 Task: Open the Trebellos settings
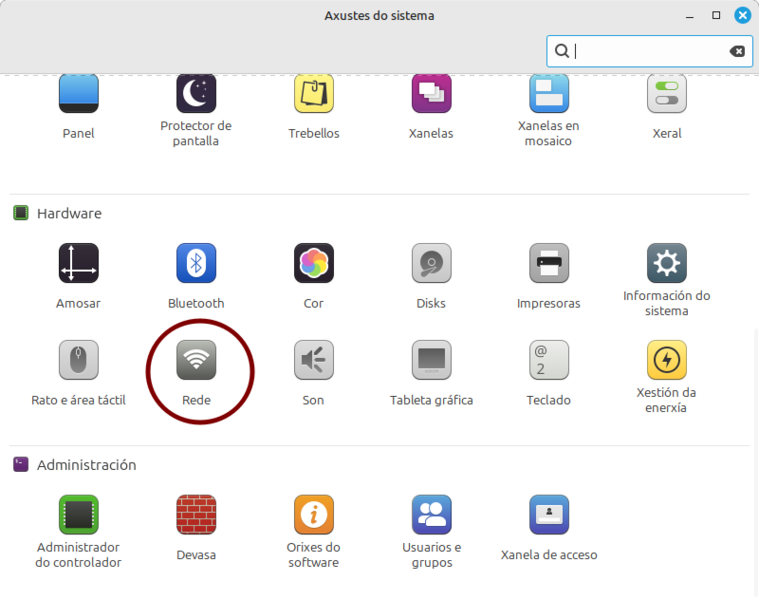tap(314, 107)
